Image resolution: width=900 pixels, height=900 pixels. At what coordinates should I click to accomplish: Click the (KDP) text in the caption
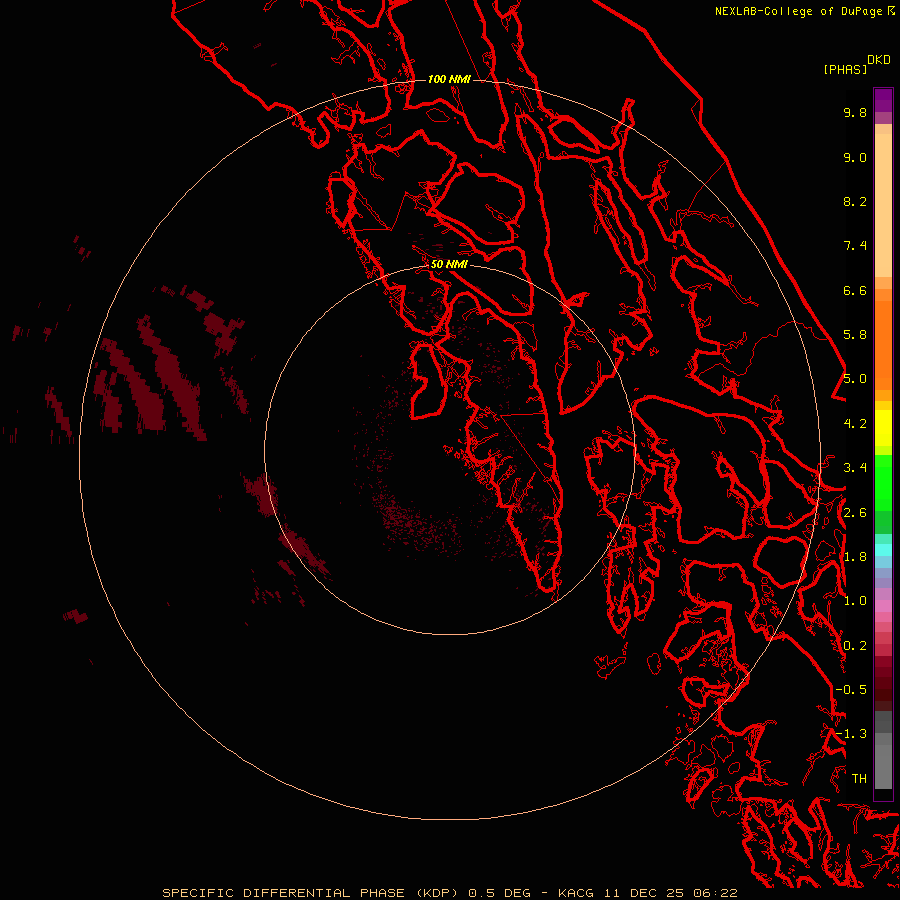pyautogui.click(x=437, y=893)
